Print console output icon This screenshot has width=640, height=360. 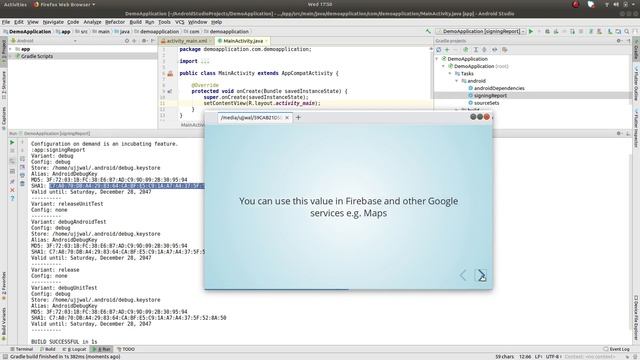pos(22,176)
